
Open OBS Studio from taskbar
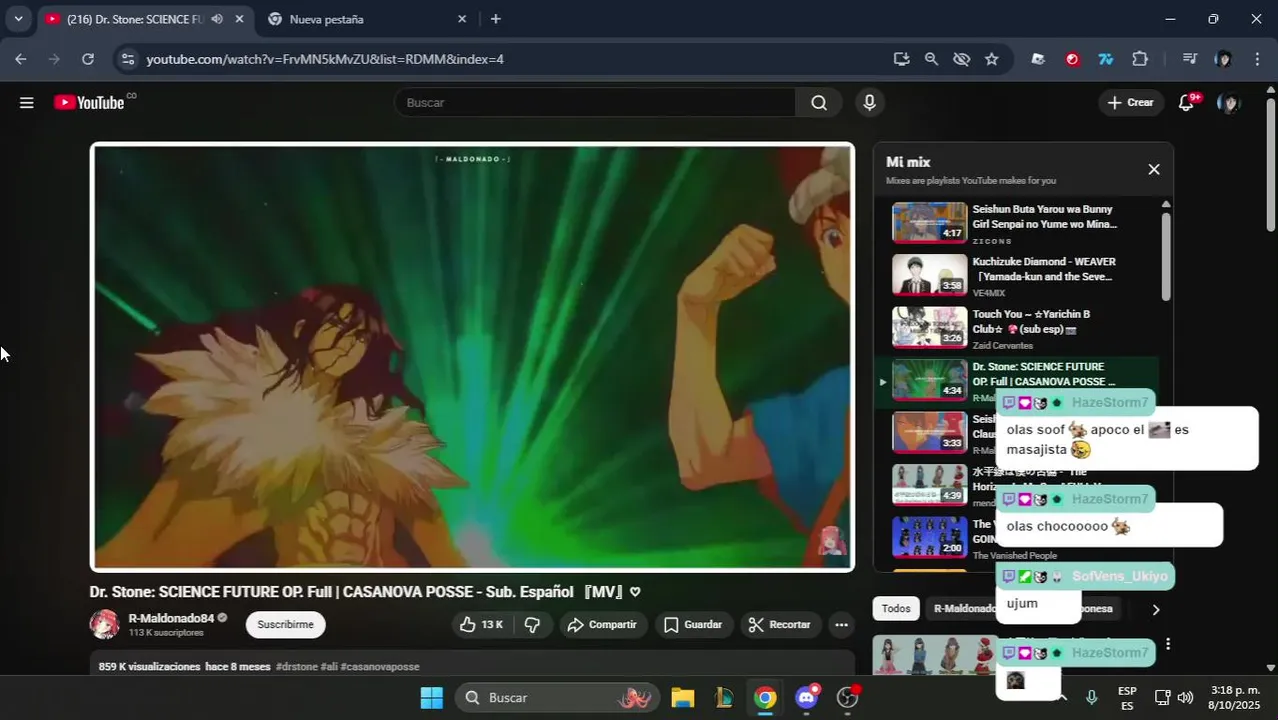tap(849, 698)
